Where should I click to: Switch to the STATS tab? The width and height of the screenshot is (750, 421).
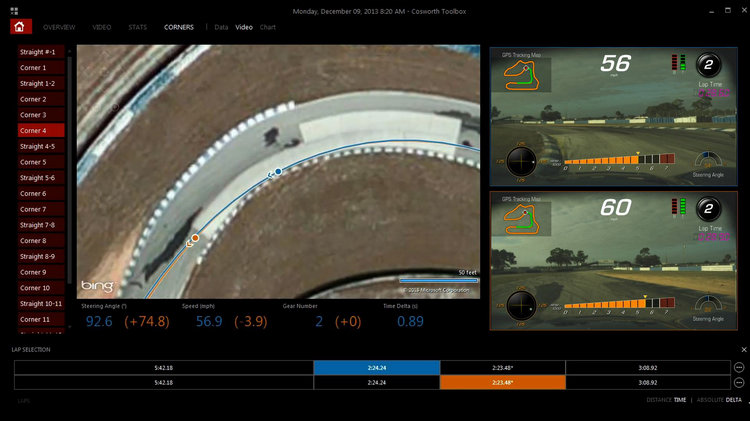point(137,27)
